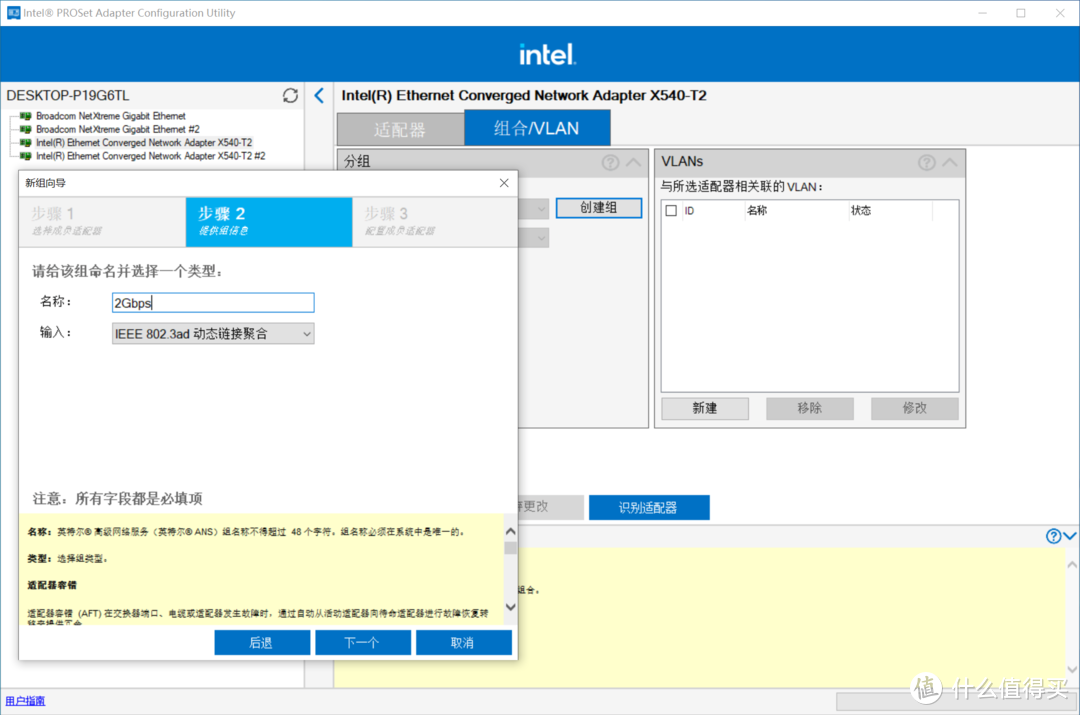Switch to the 适配器 tab
The height and width of the screenshot is (715, 1080).
click(399, 128)
